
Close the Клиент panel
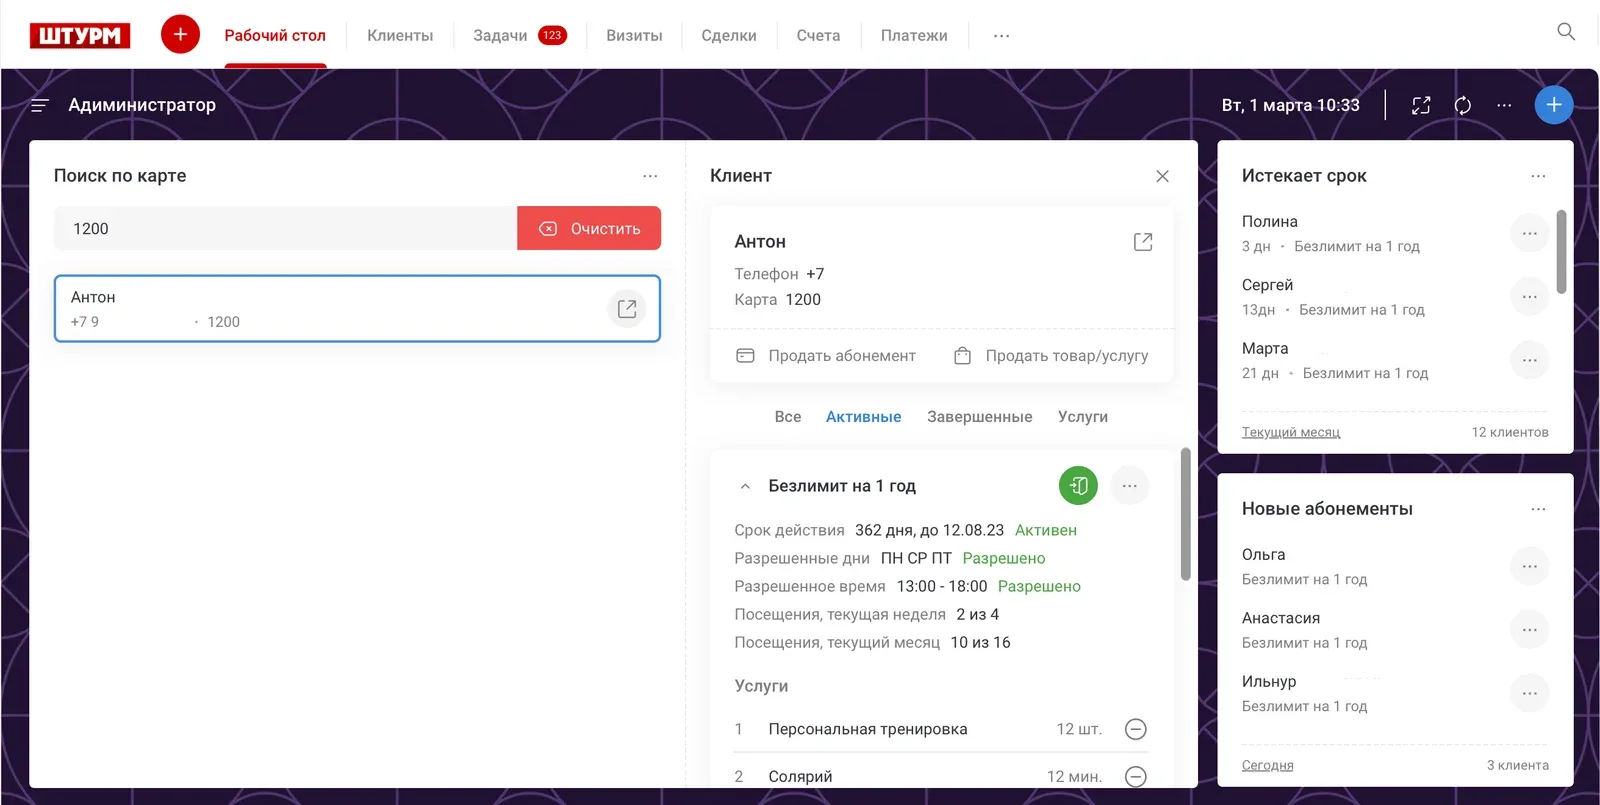[1162, 176]
